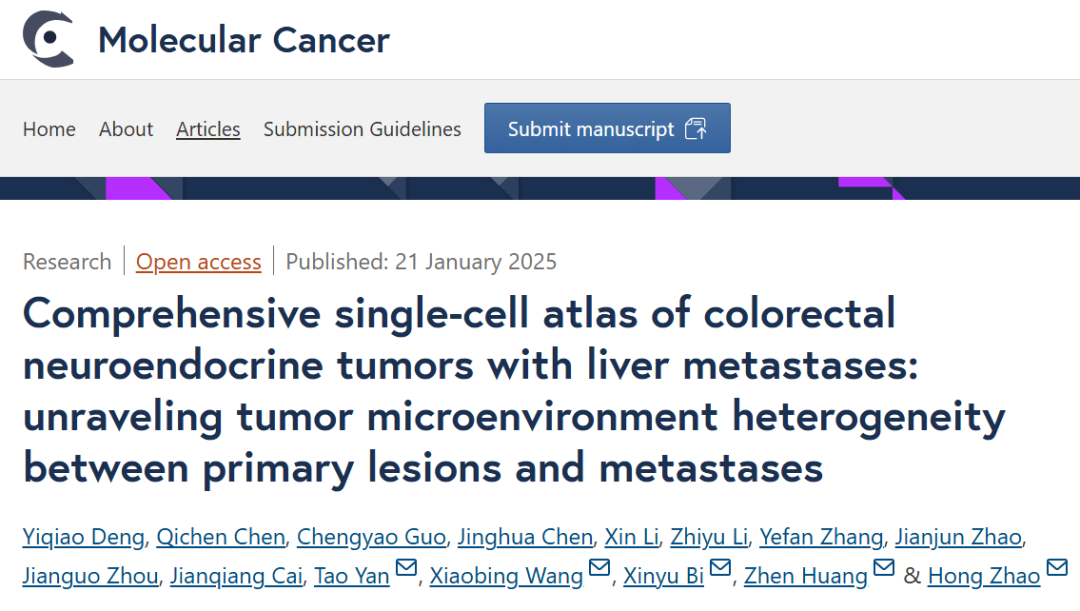Select the Articles navigation link
The image size is (1080, 611).
click(x=208, y=129)
